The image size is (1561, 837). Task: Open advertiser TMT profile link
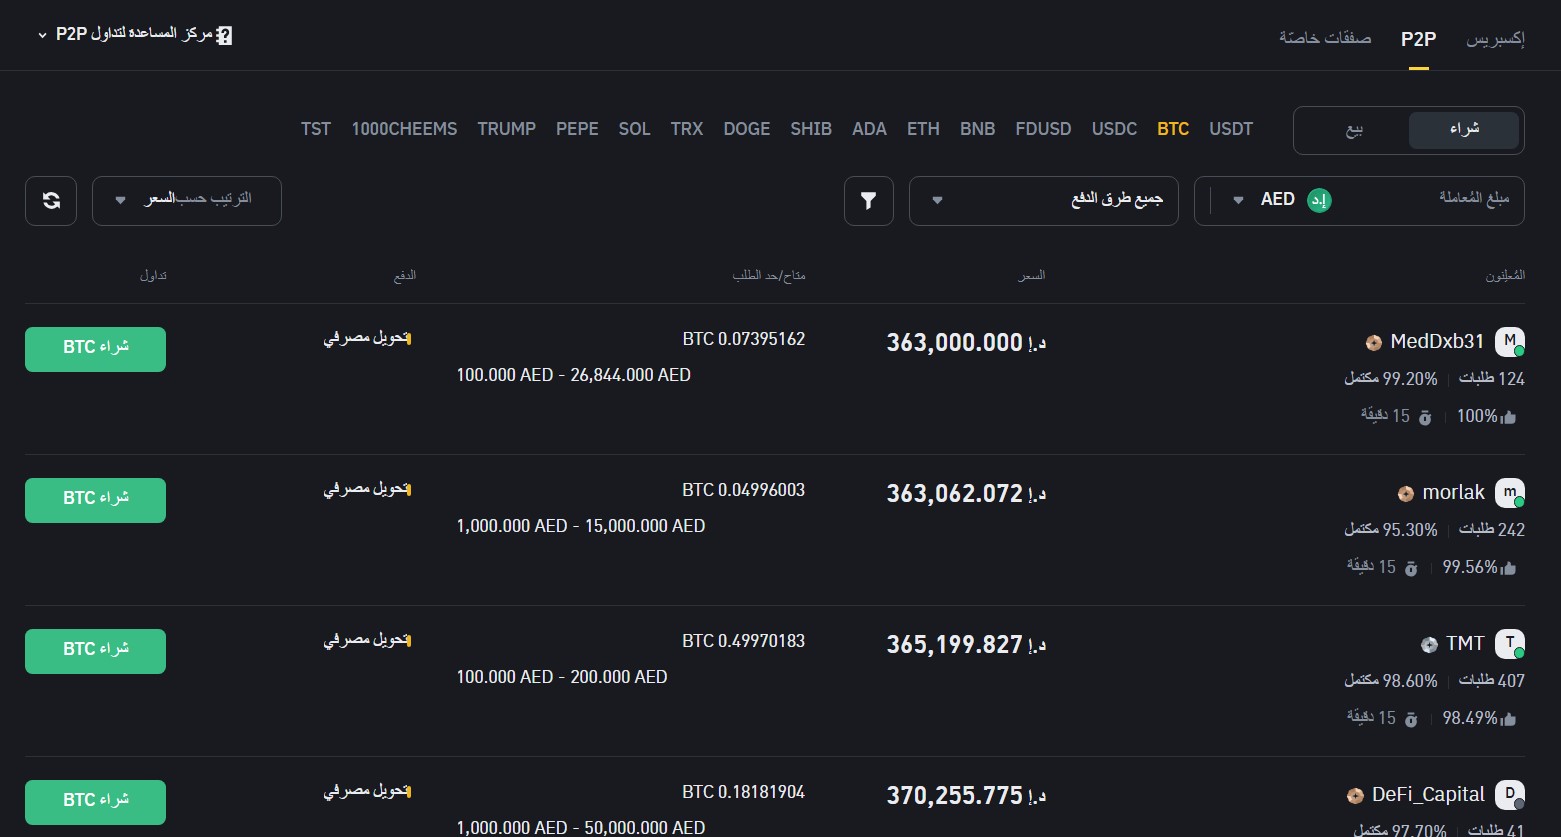[x=1465, y=644]
